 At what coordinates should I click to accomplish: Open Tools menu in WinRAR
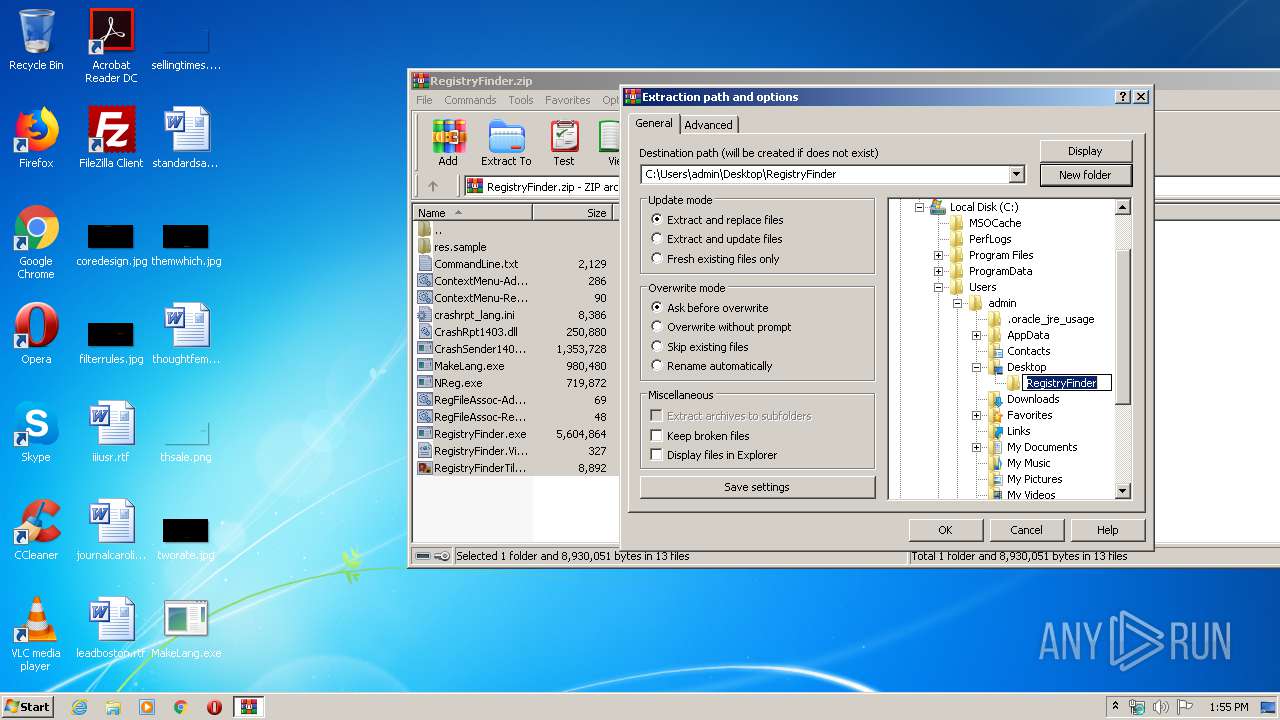(521, 100)
